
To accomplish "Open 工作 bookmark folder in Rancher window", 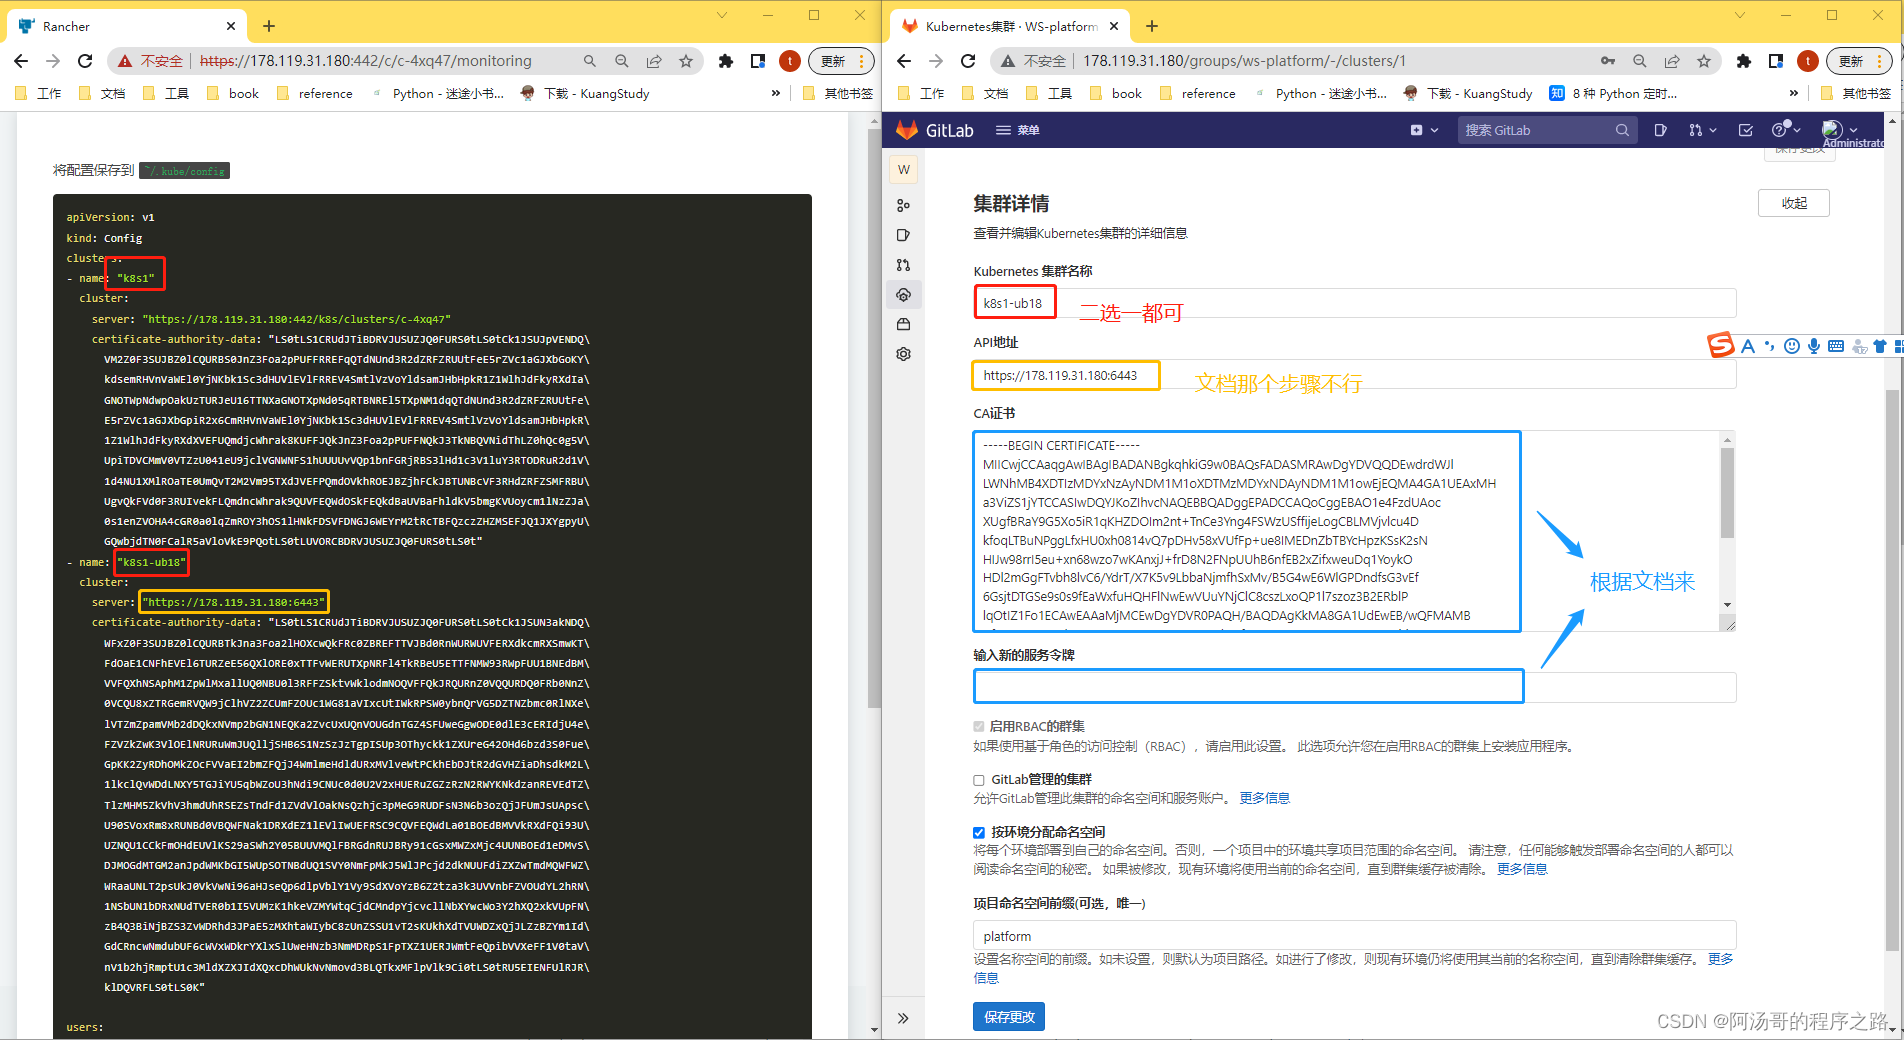I will pyautogui.click(x=40, y=93).
